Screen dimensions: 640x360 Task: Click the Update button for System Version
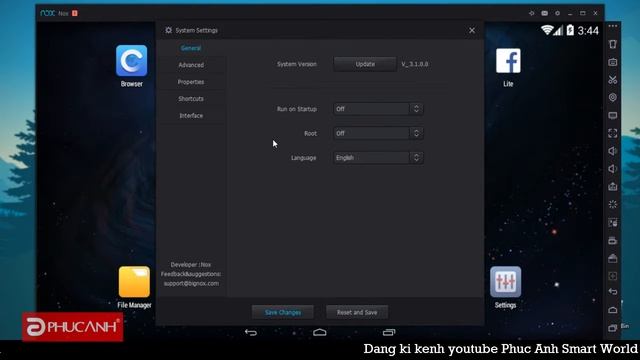tap(365, 64)
